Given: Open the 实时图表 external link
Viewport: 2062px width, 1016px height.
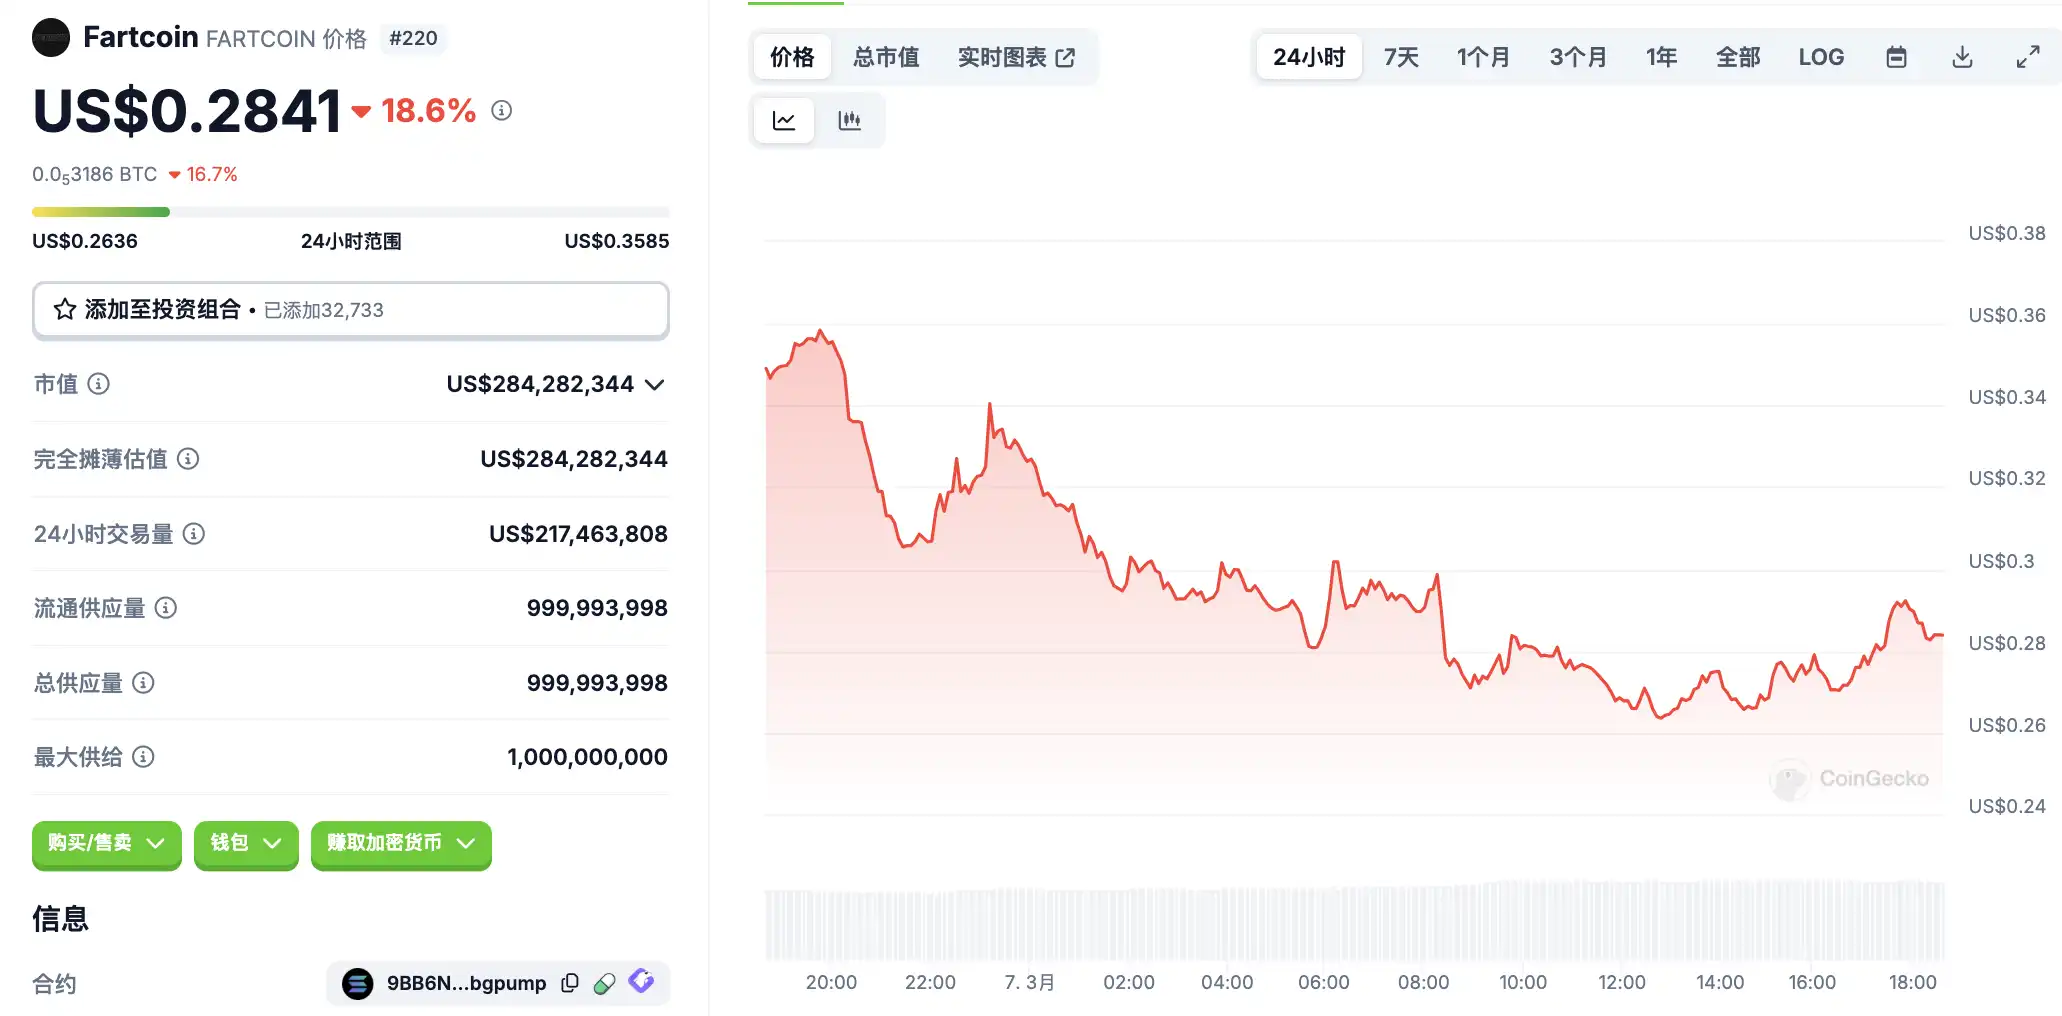Looking at the screenshot, I should [x=1016, y=57].
